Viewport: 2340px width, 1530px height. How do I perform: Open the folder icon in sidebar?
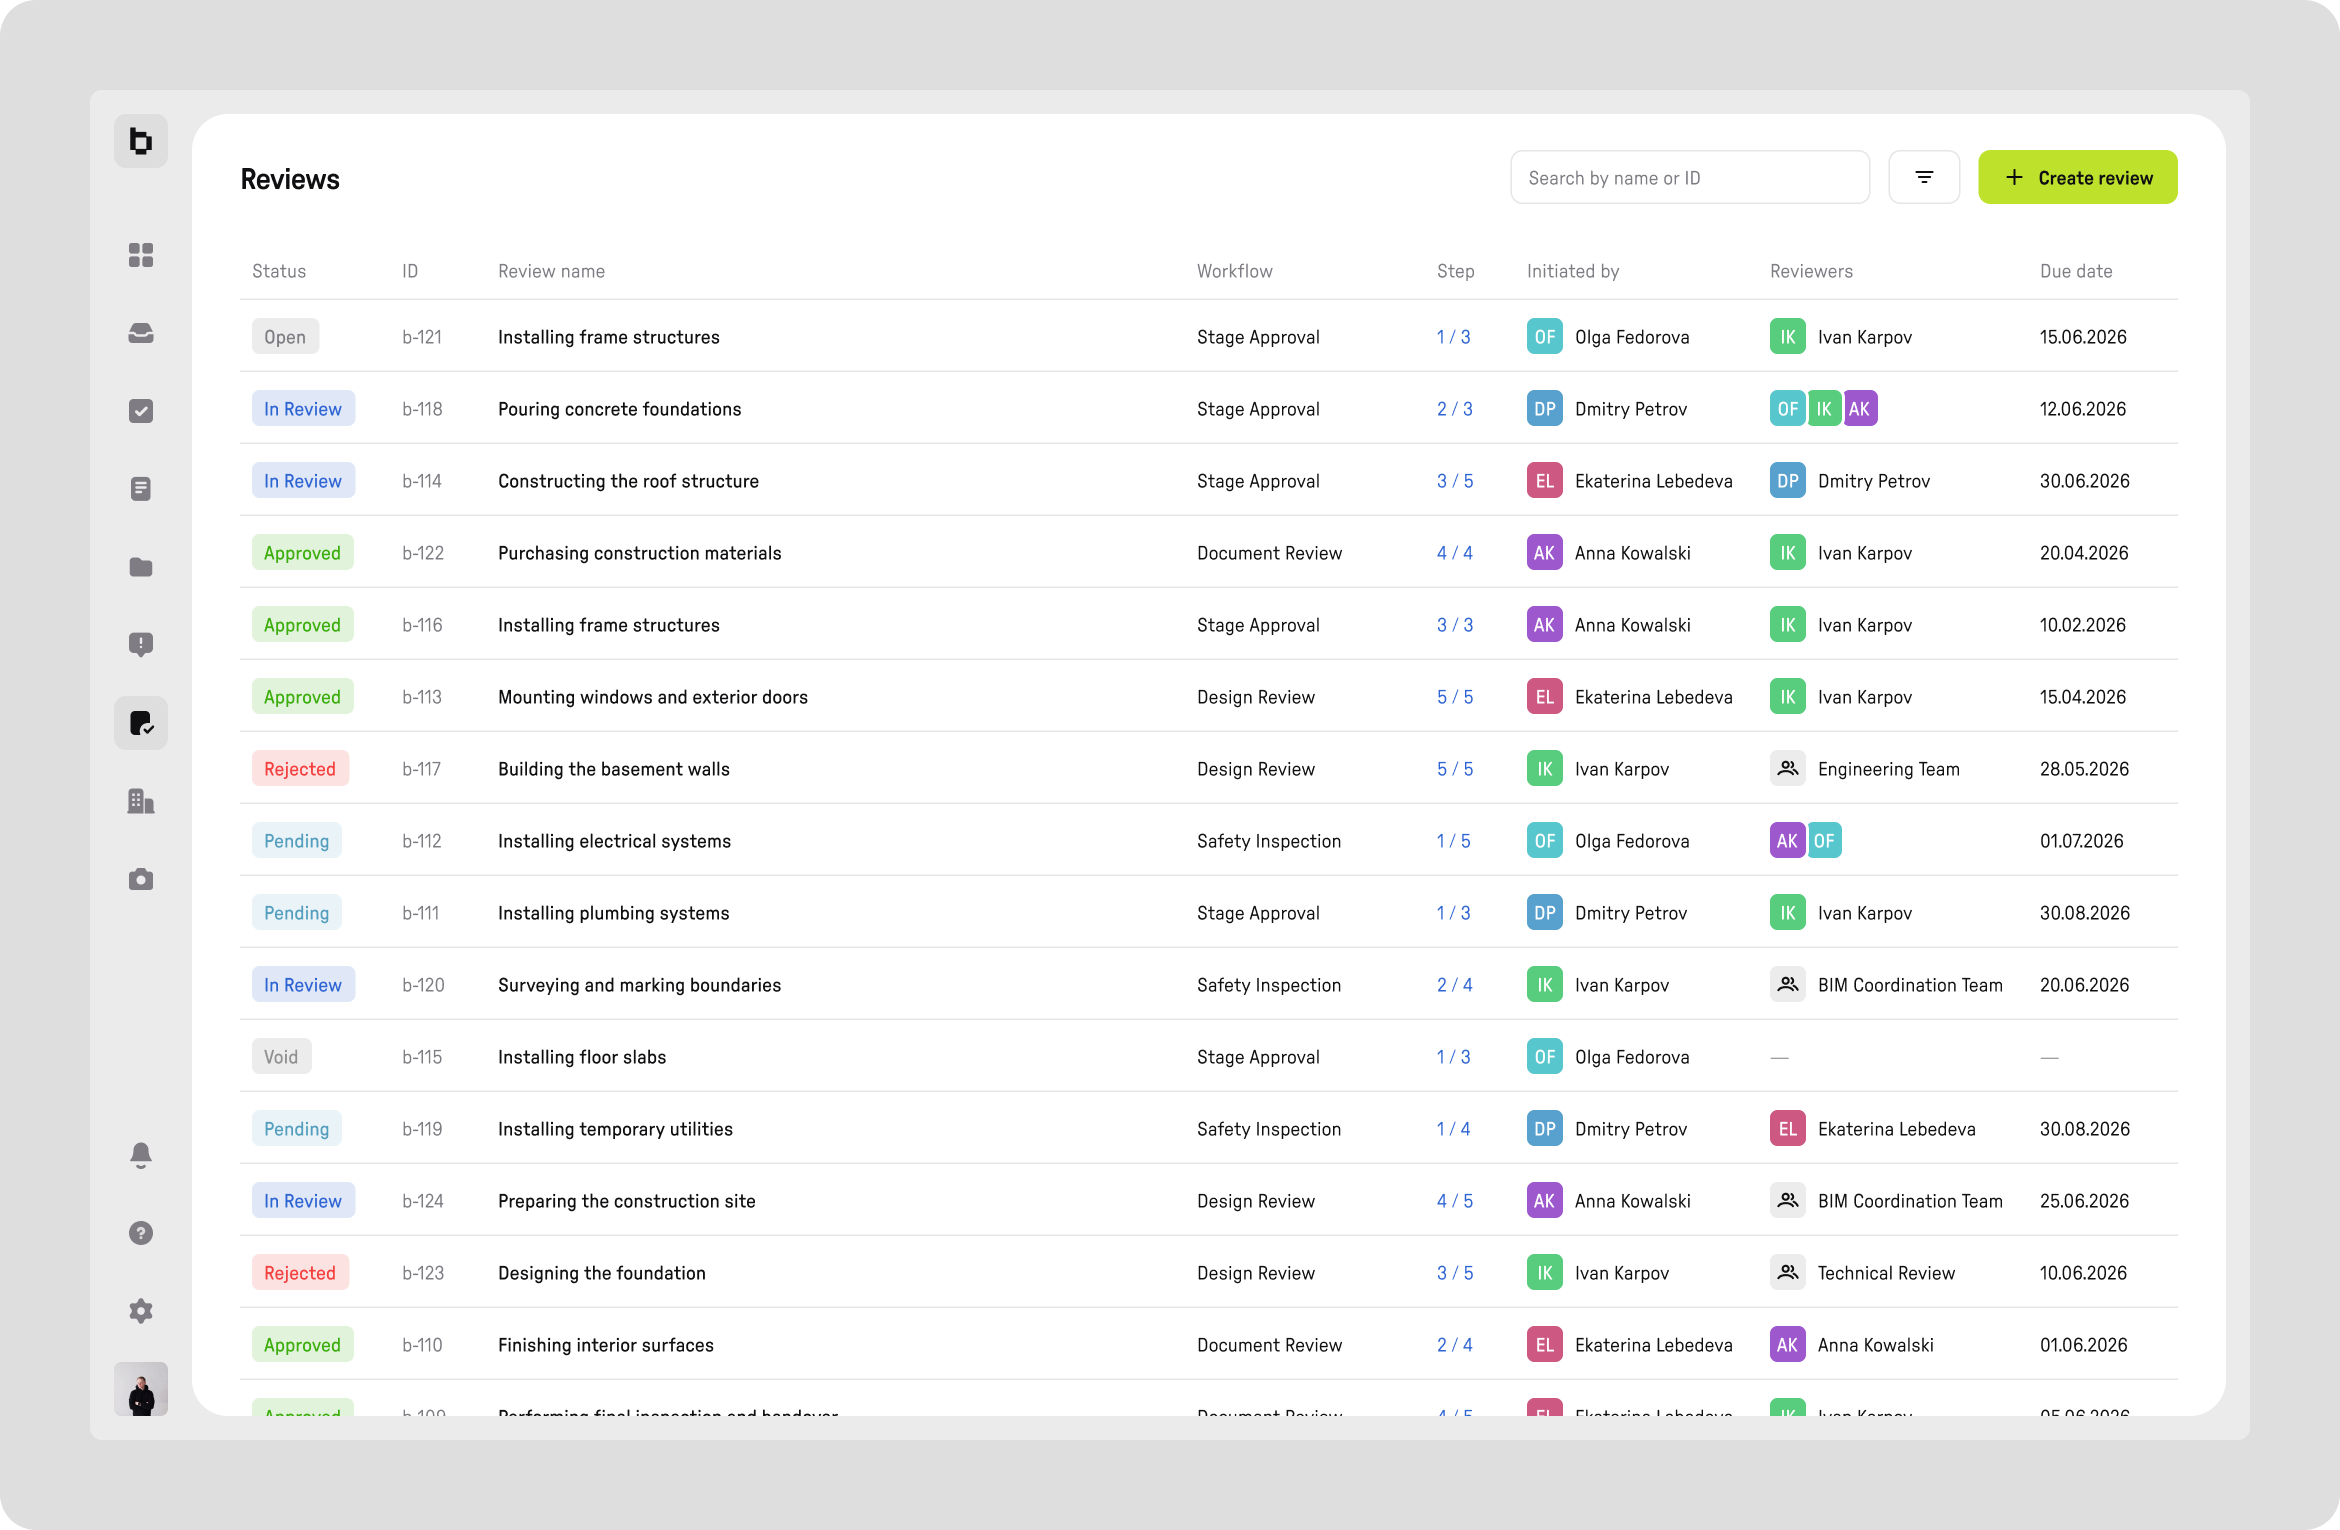141,567
